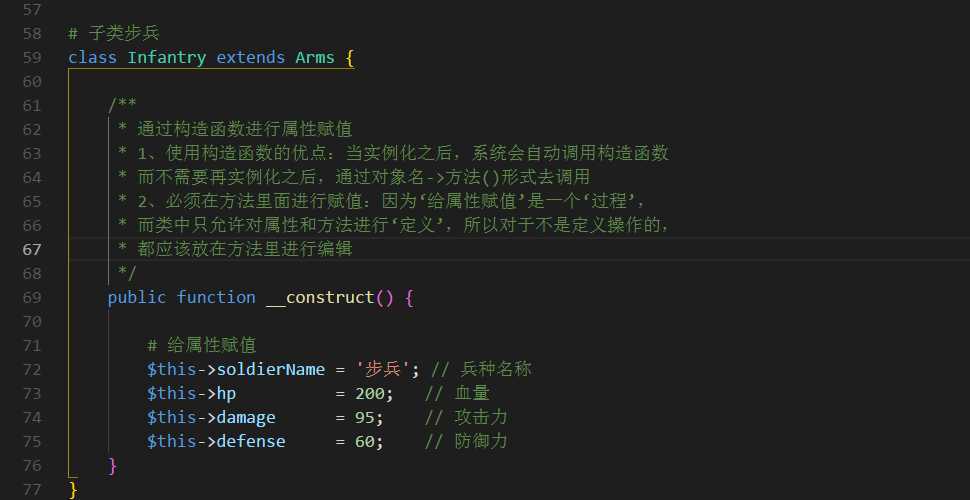The height and width of the screenshot is (500, 970).
Task: Click the hp value 200
Action: tap(370, 394)
